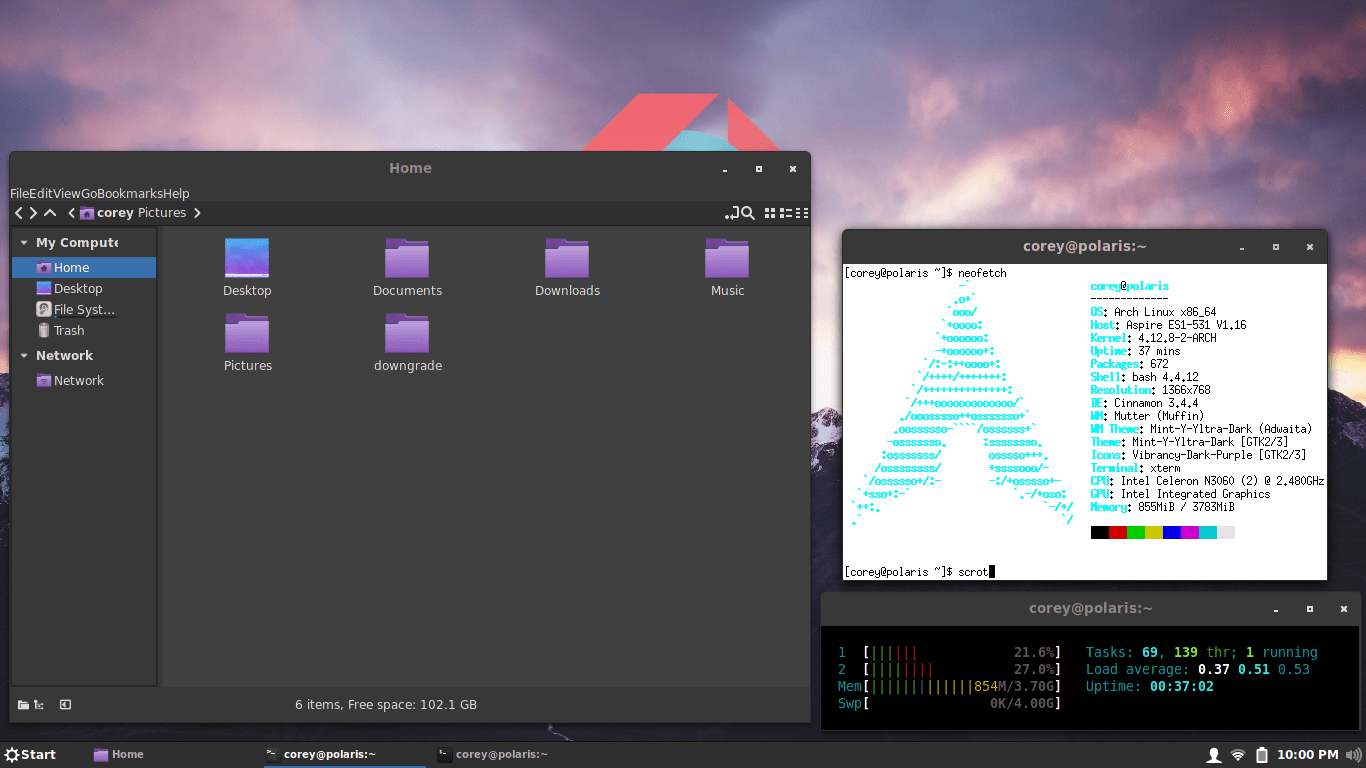Click the neofetch terminal title bar

coord(1084,247)
